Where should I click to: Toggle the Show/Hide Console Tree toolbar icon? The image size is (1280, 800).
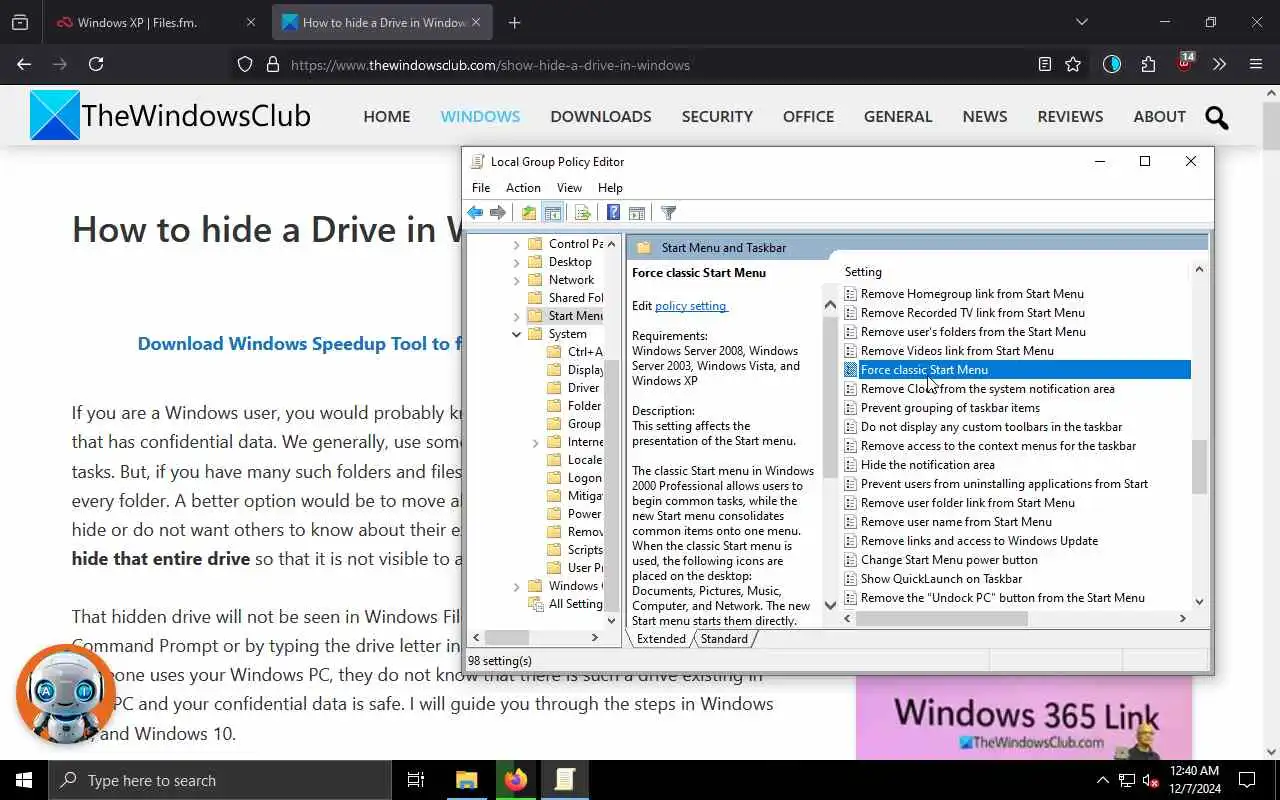coord(552,212)
